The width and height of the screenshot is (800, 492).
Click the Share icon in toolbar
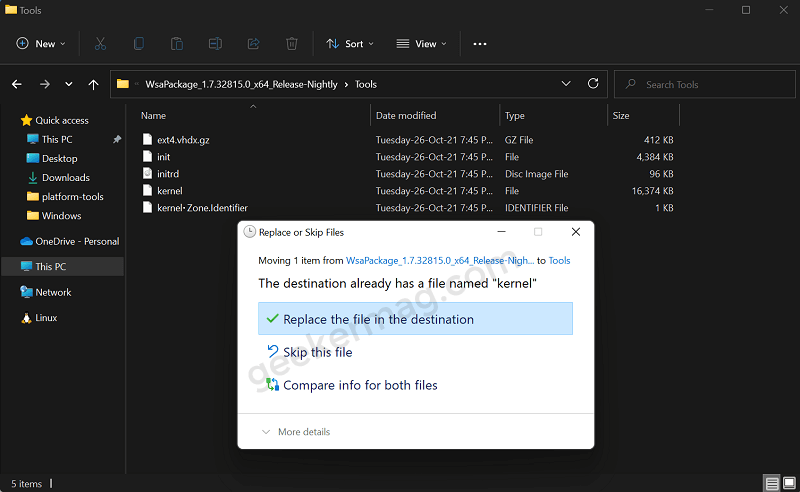point(254,44)
